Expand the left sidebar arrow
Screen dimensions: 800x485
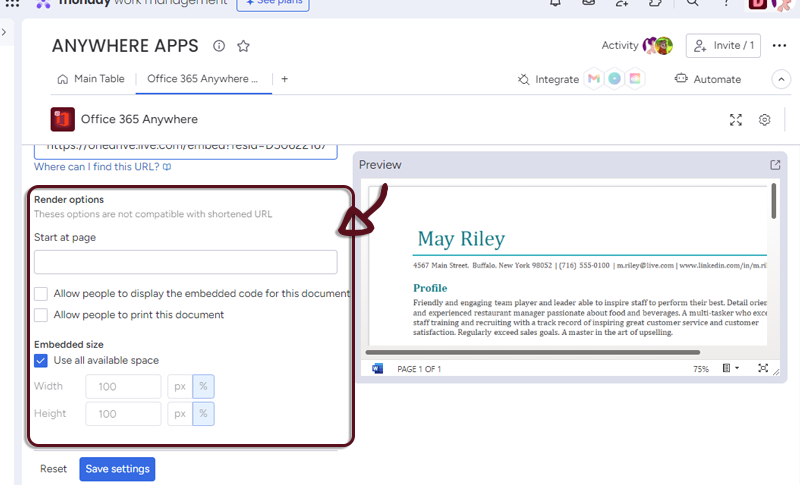coord(5,33)
